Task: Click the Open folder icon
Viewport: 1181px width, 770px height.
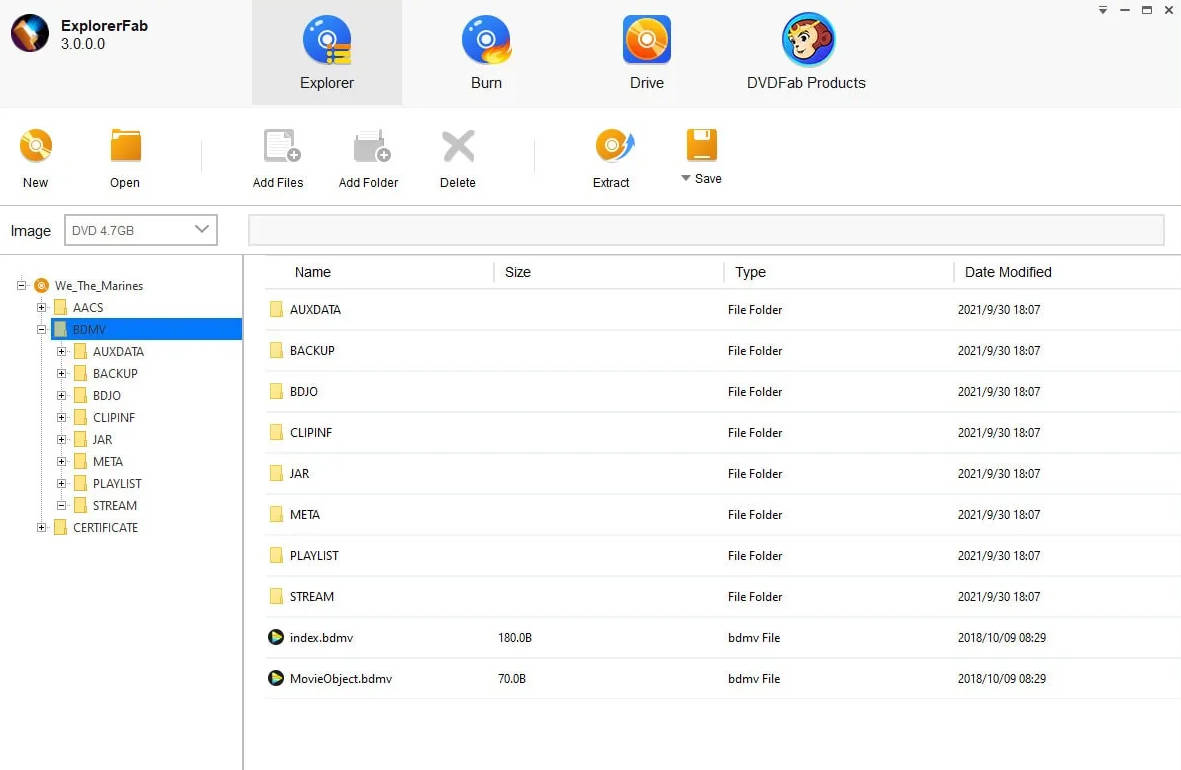Action: pos(125,147)
